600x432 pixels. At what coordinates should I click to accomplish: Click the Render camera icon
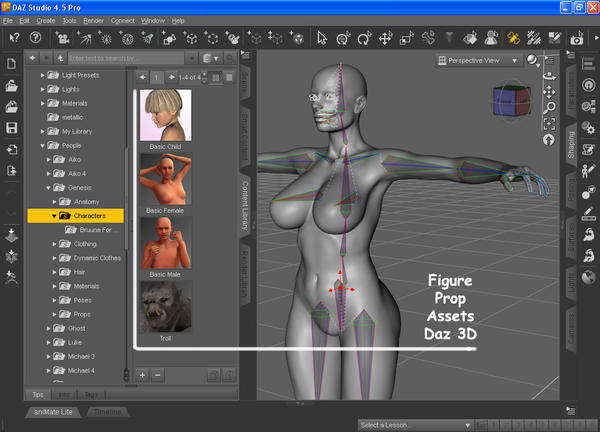coord(576,38)
